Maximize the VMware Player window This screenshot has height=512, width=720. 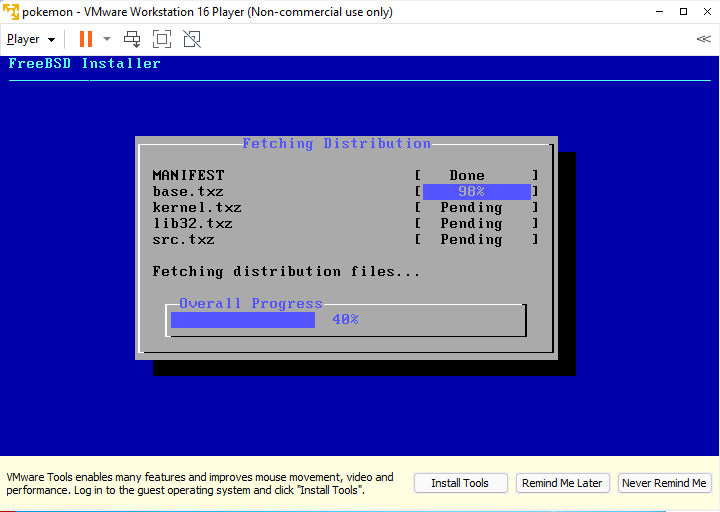[x=683, y=11]
